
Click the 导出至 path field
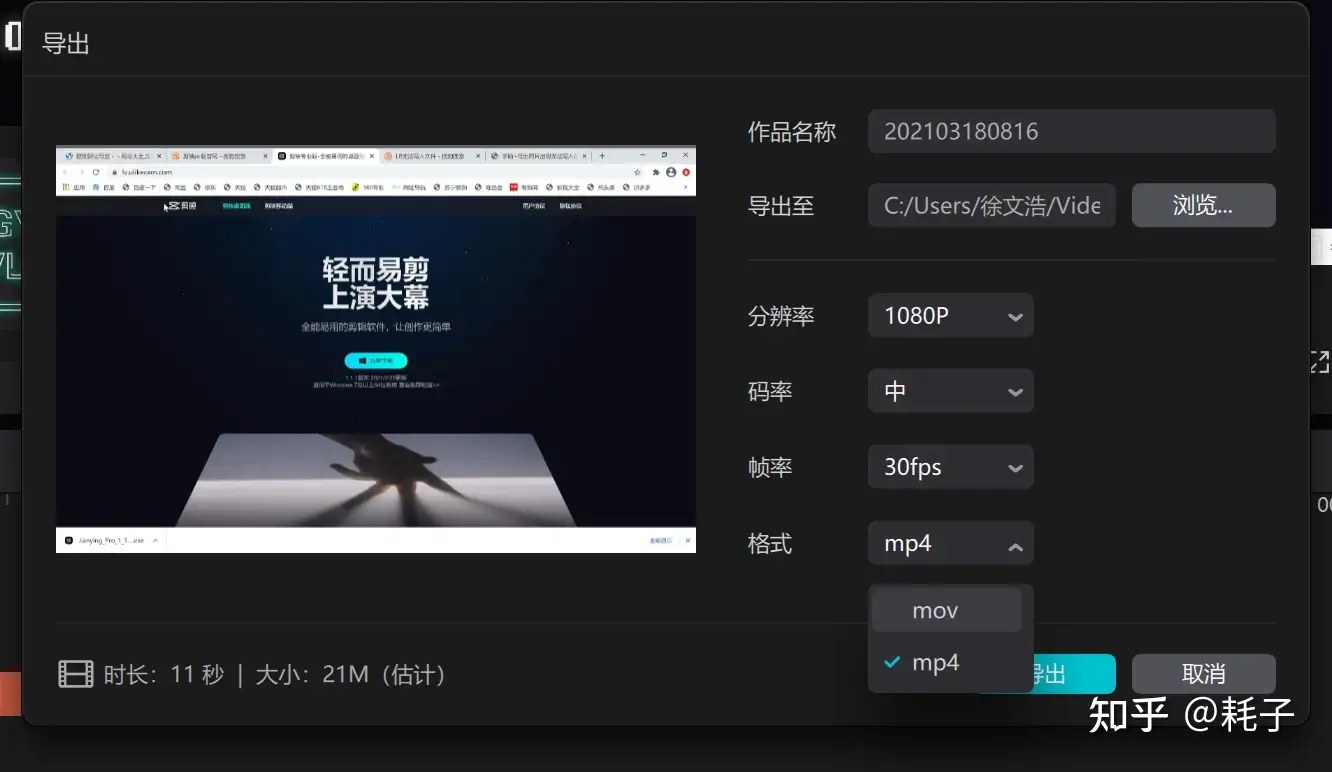pyautogui.click(x=992, y=205)
